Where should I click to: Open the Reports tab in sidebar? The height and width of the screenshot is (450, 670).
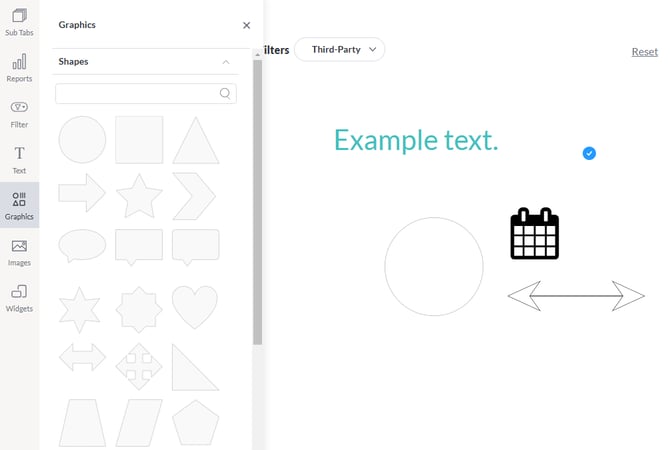[x=19, y=68]
